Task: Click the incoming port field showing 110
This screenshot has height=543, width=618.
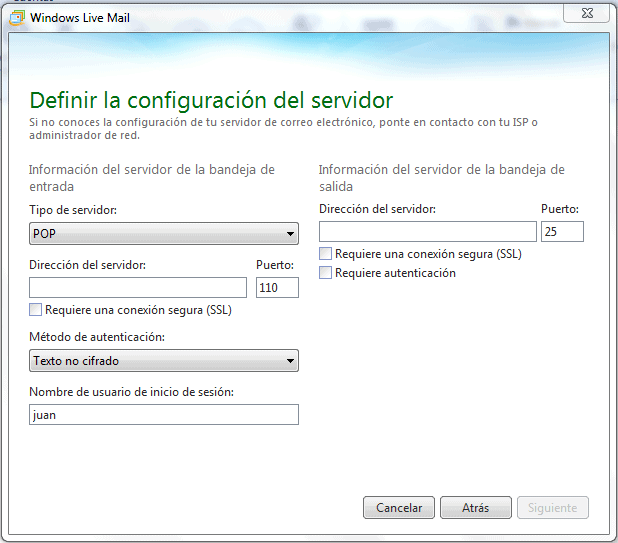Action: (277, 287)
